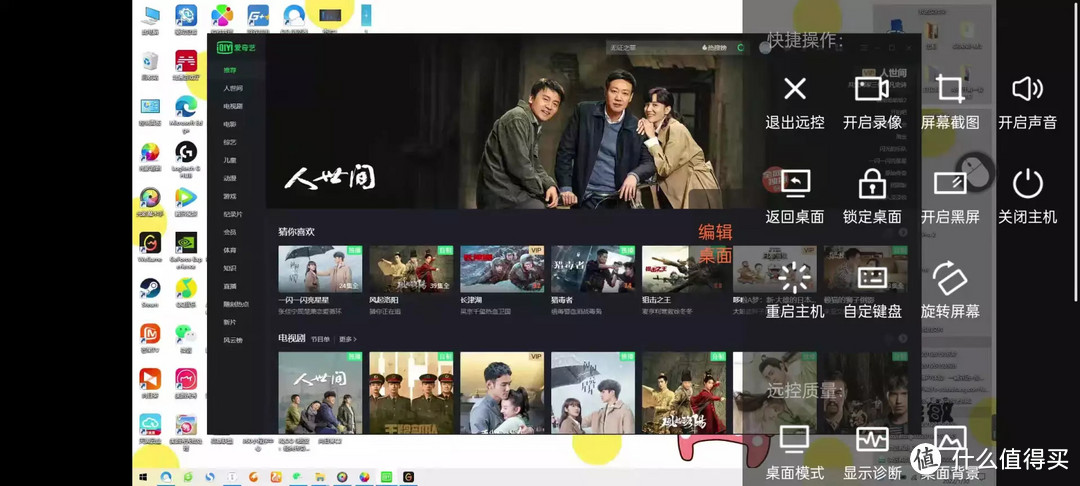Viewport: 1080px width, 486px height.
Task: Tap the 退出远控 X icon
Action: tap(795, 89)
